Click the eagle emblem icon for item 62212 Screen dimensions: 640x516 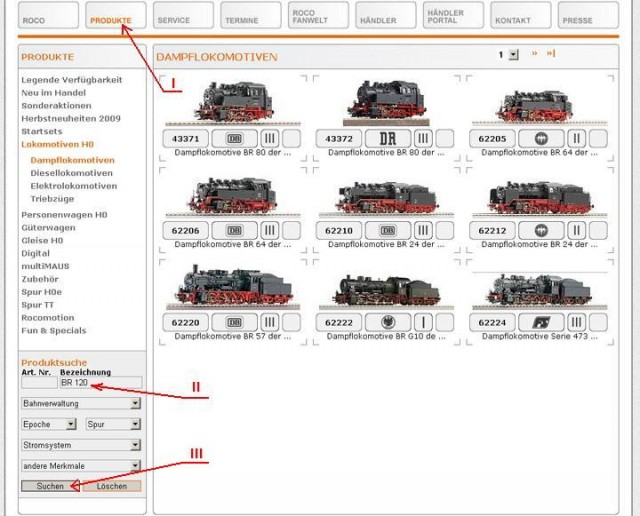tap(541, 231)
